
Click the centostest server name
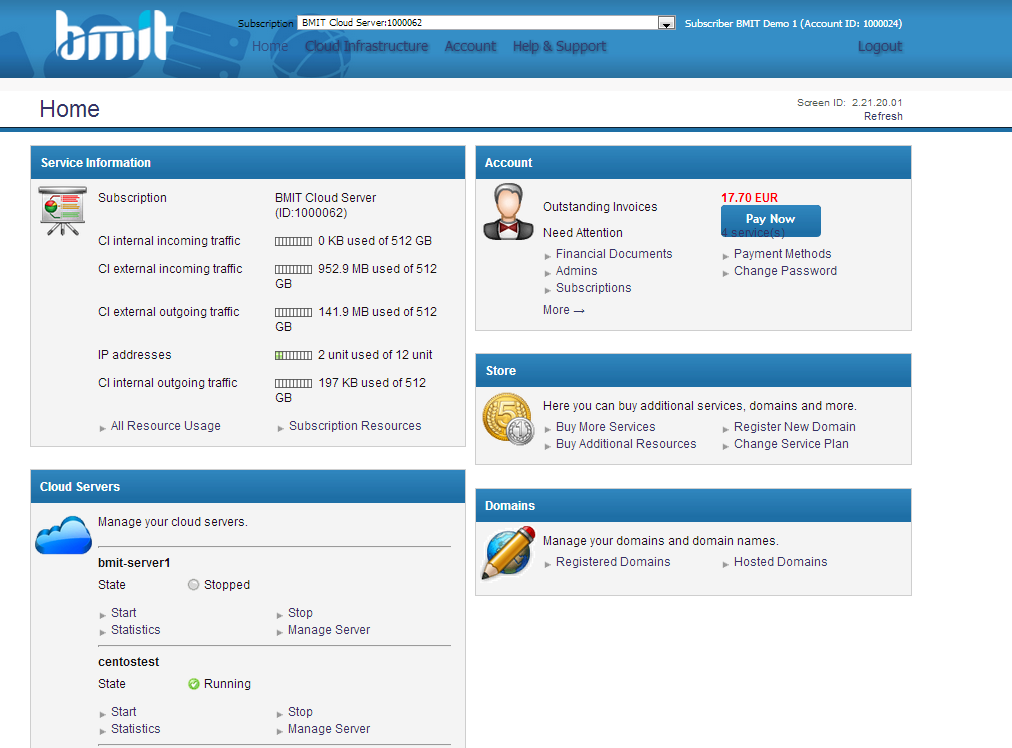(128, 662)
